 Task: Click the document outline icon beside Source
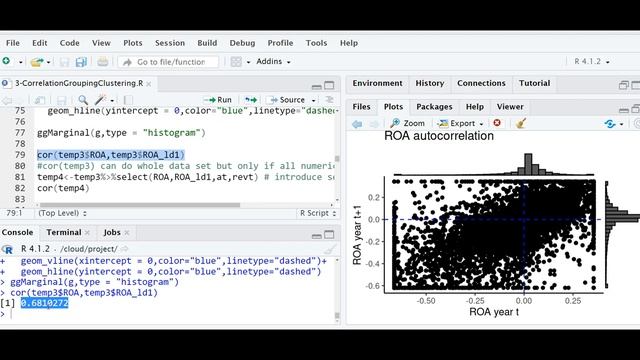[329, 100]
